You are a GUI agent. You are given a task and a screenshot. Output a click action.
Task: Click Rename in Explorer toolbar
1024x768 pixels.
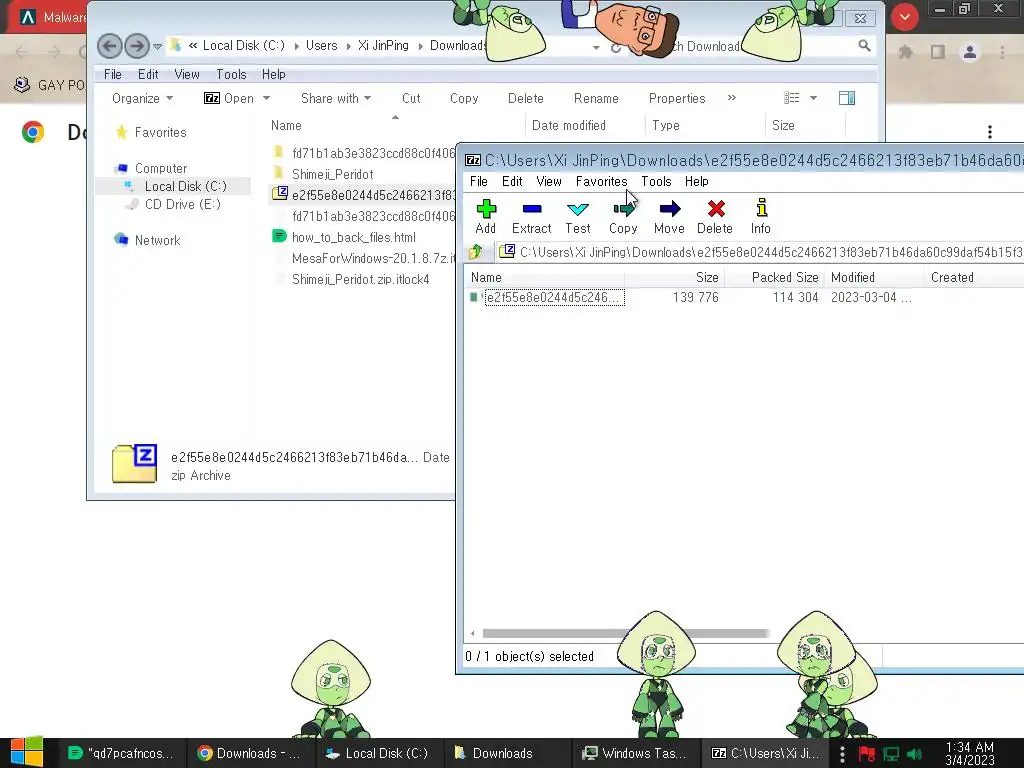click(596, 99)
